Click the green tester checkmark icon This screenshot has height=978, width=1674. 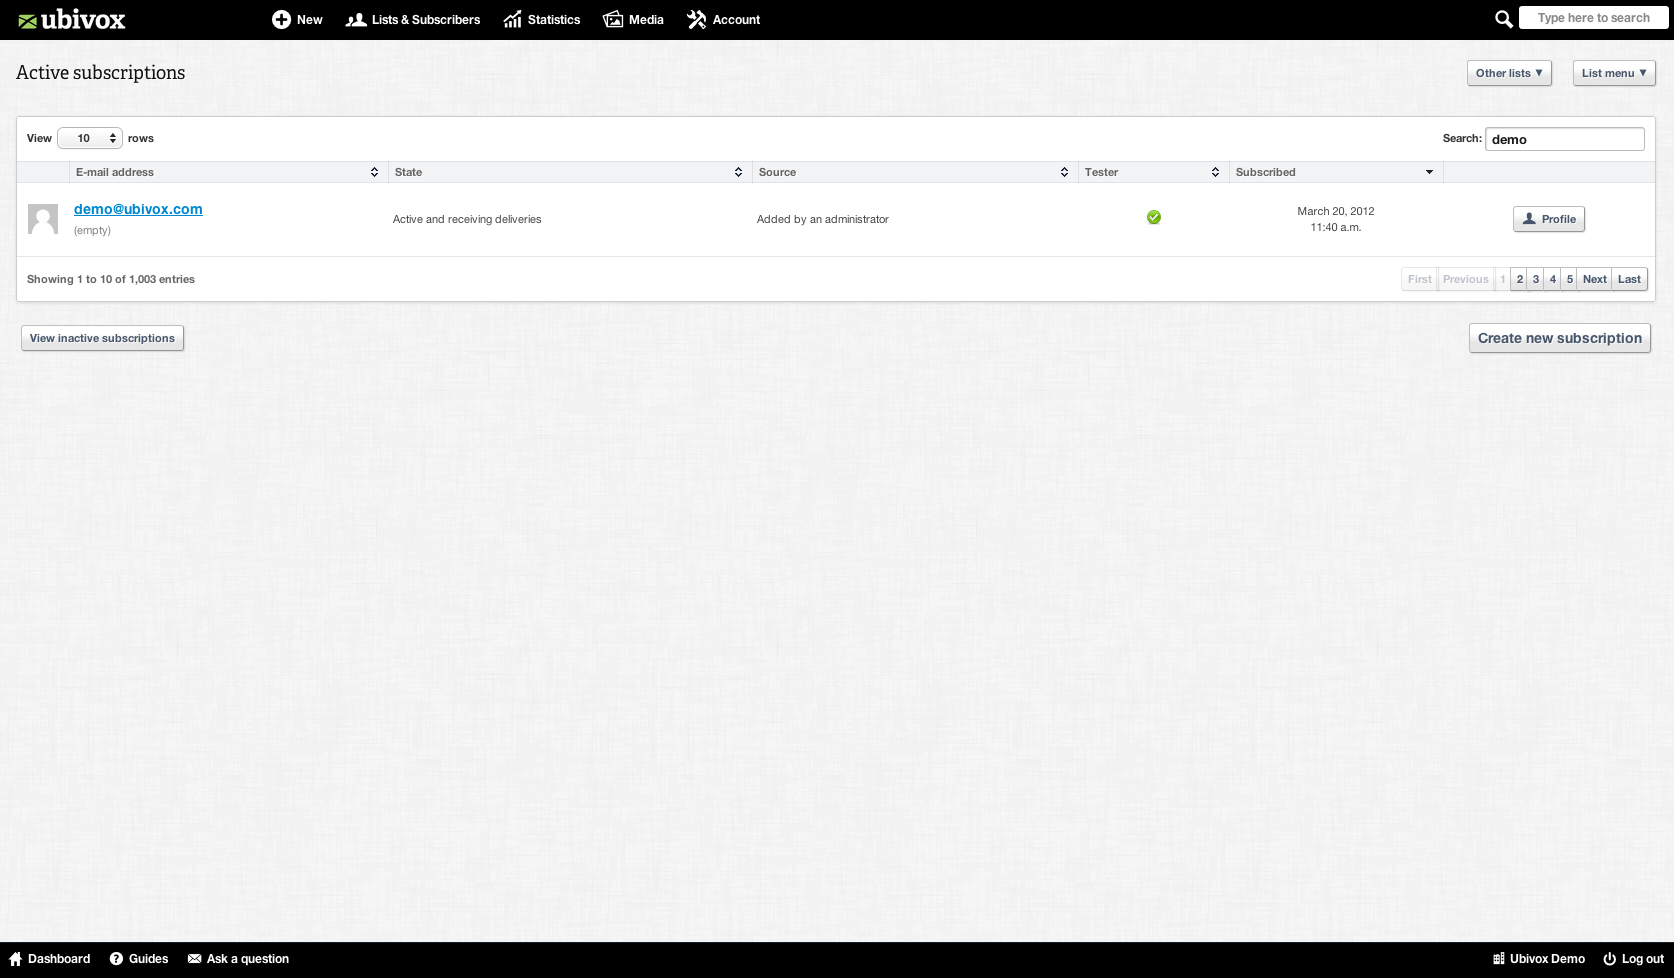pyautogui.click(x=1154, y=217)
